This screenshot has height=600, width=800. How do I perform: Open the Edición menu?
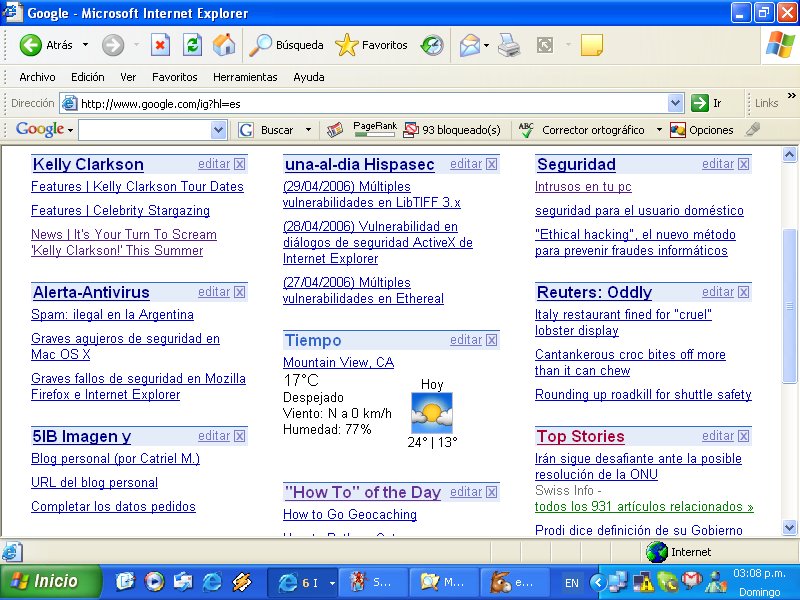pos(88,77)
